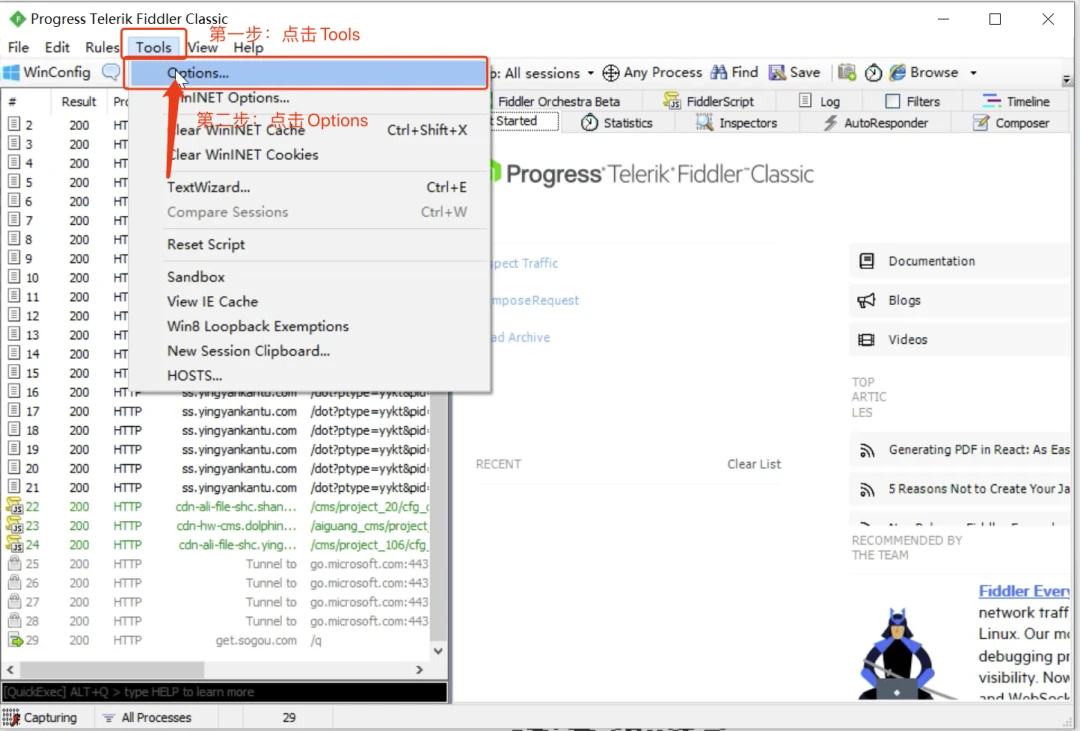Select WinINET Options... menu entry

[x=308, y=98]
